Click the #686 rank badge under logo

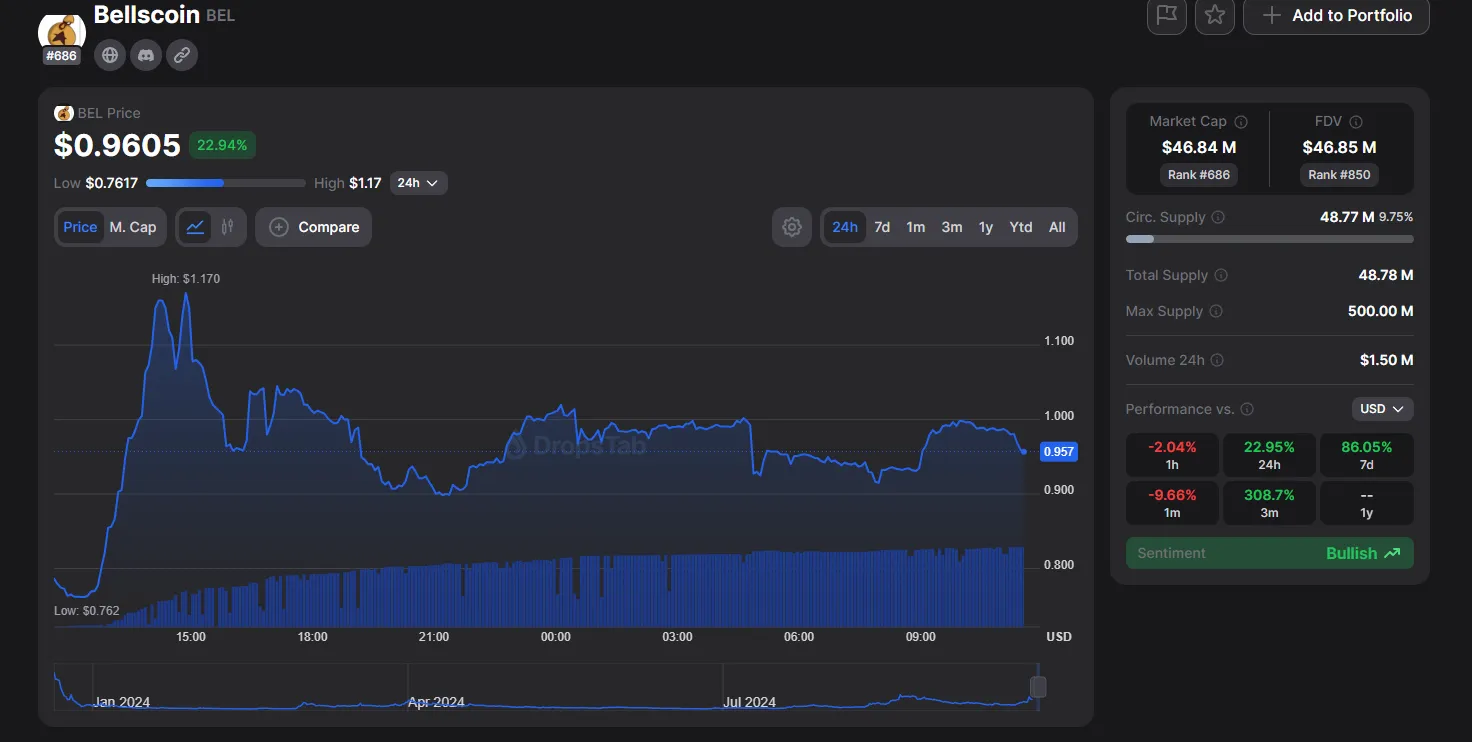click(61, 56)
